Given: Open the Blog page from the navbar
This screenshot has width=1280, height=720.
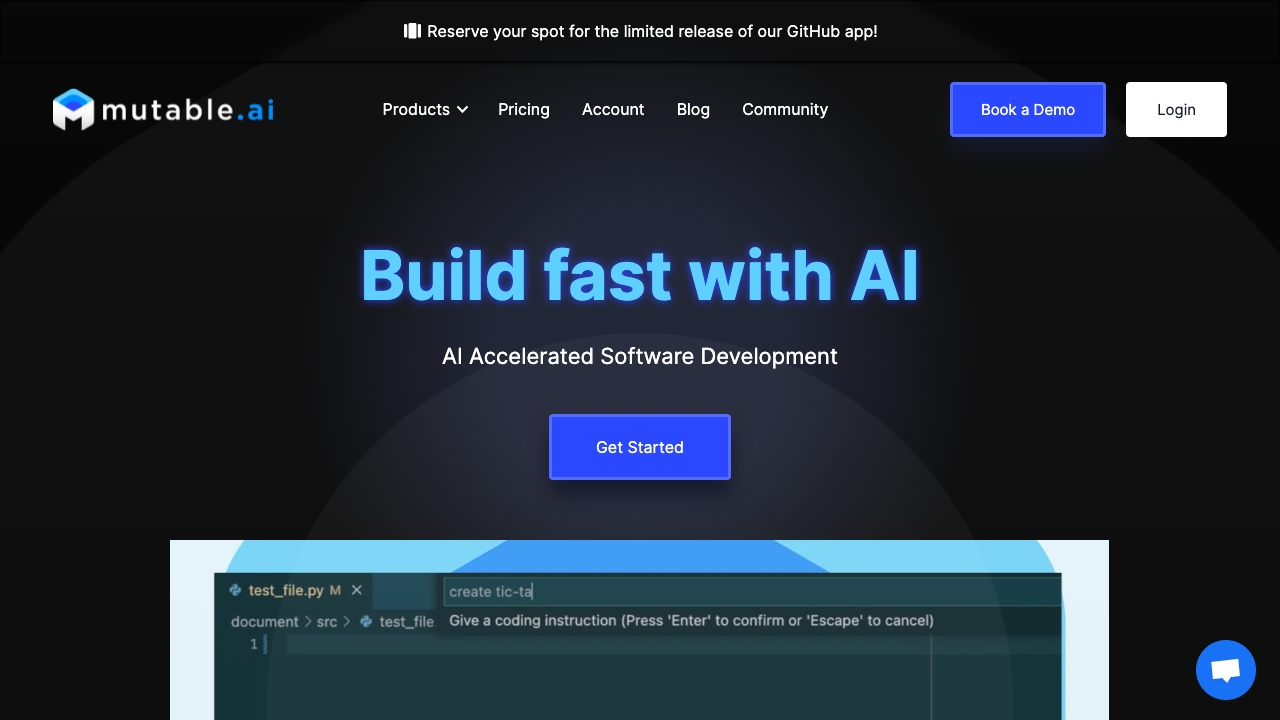Looking at the screenshot, I should click(693, 110).
